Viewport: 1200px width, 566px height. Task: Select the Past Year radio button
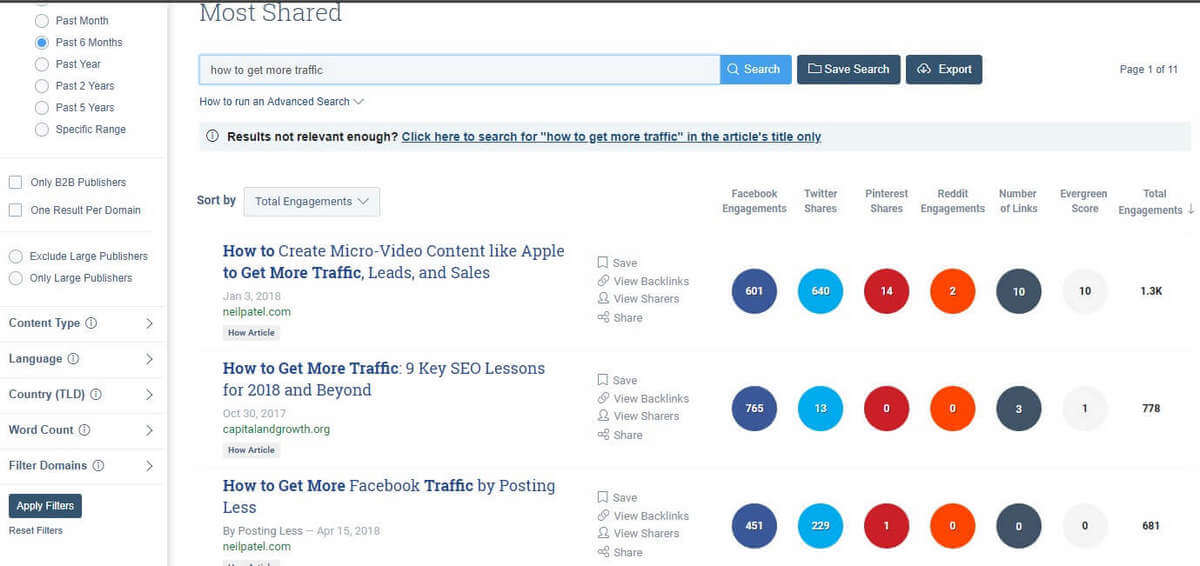42,64
